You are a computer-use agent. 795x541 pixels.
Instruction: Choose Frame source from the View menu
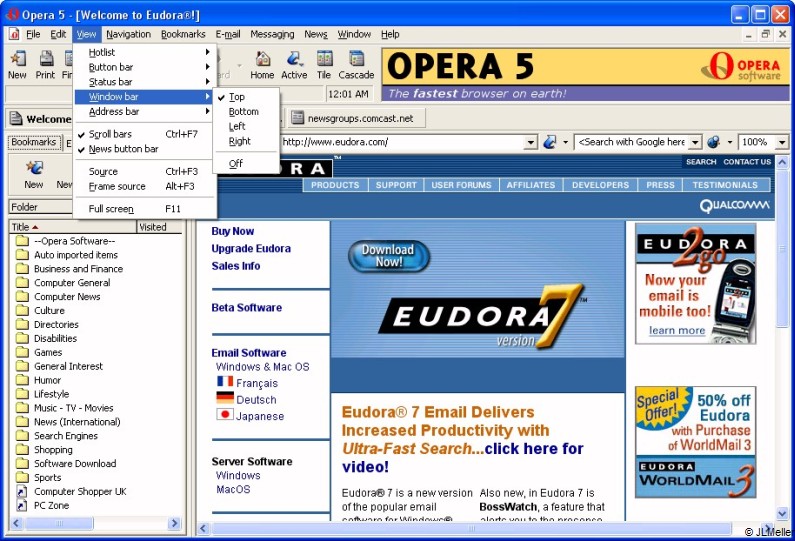coord(144,186)
